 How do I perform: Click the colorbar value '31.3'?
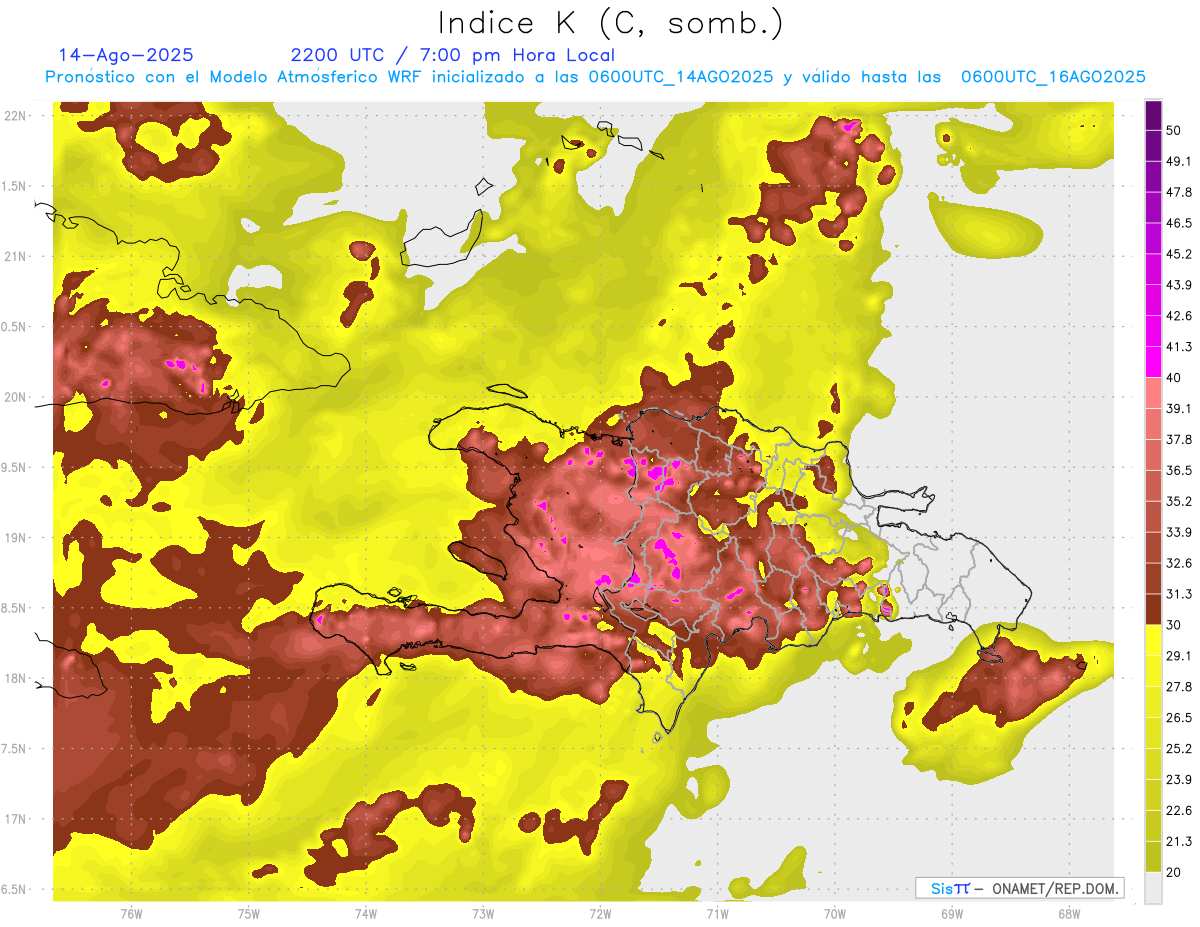(x=1179, y=594)
